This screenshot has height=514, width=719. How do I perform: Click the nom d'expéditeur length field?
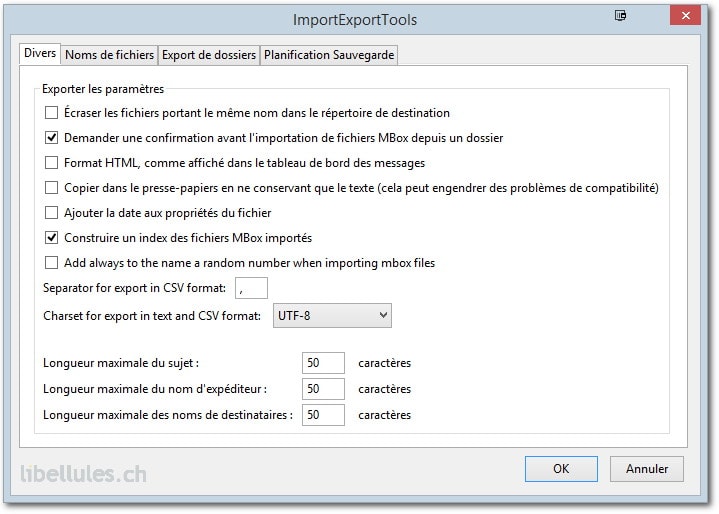click(x=323, y=389)
